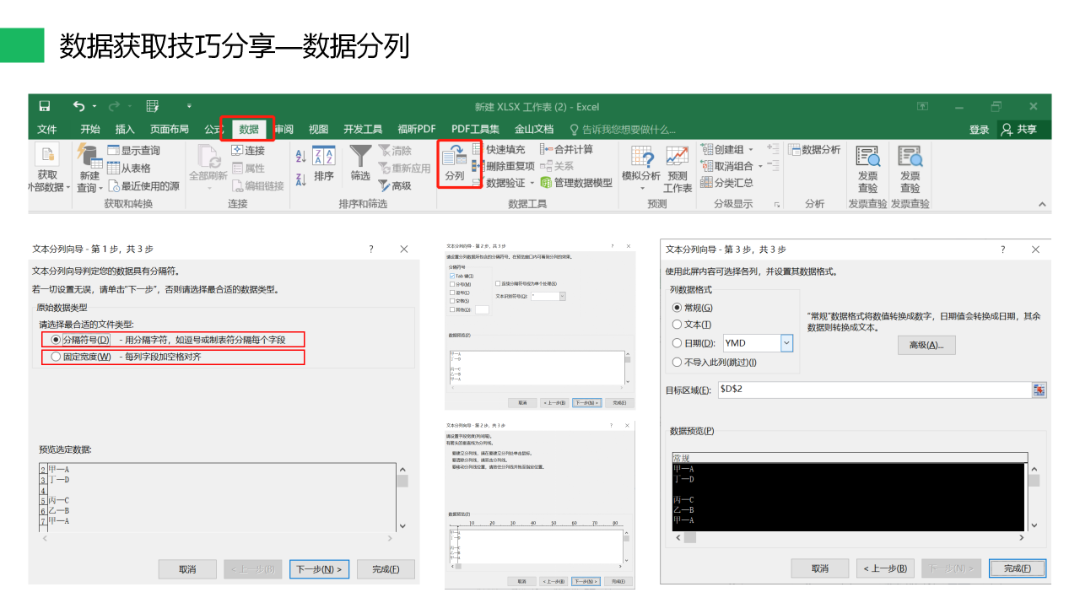
Task: Select the 分隔符号 radio button
Action: [56, 340]
